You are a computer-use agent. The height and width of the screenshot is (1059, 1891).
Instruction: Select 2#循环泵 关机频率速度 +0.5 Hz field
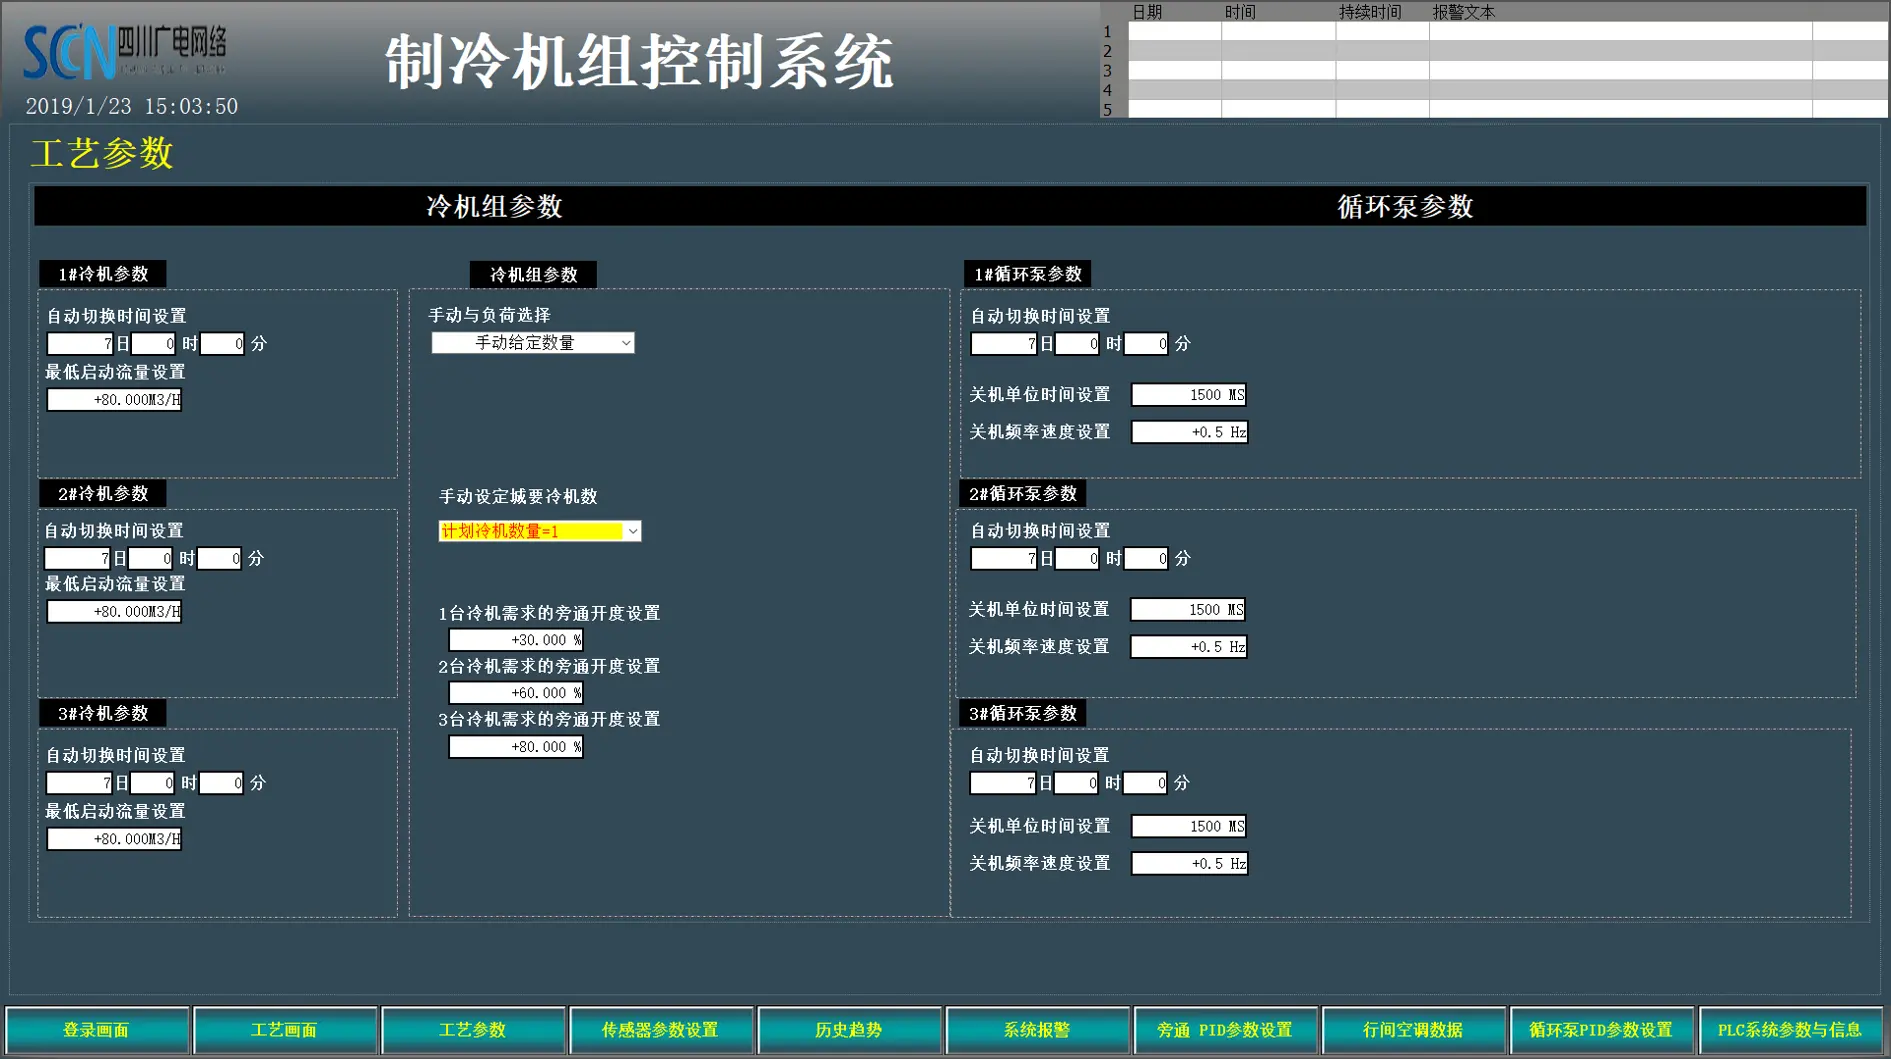pos(1188,647)
